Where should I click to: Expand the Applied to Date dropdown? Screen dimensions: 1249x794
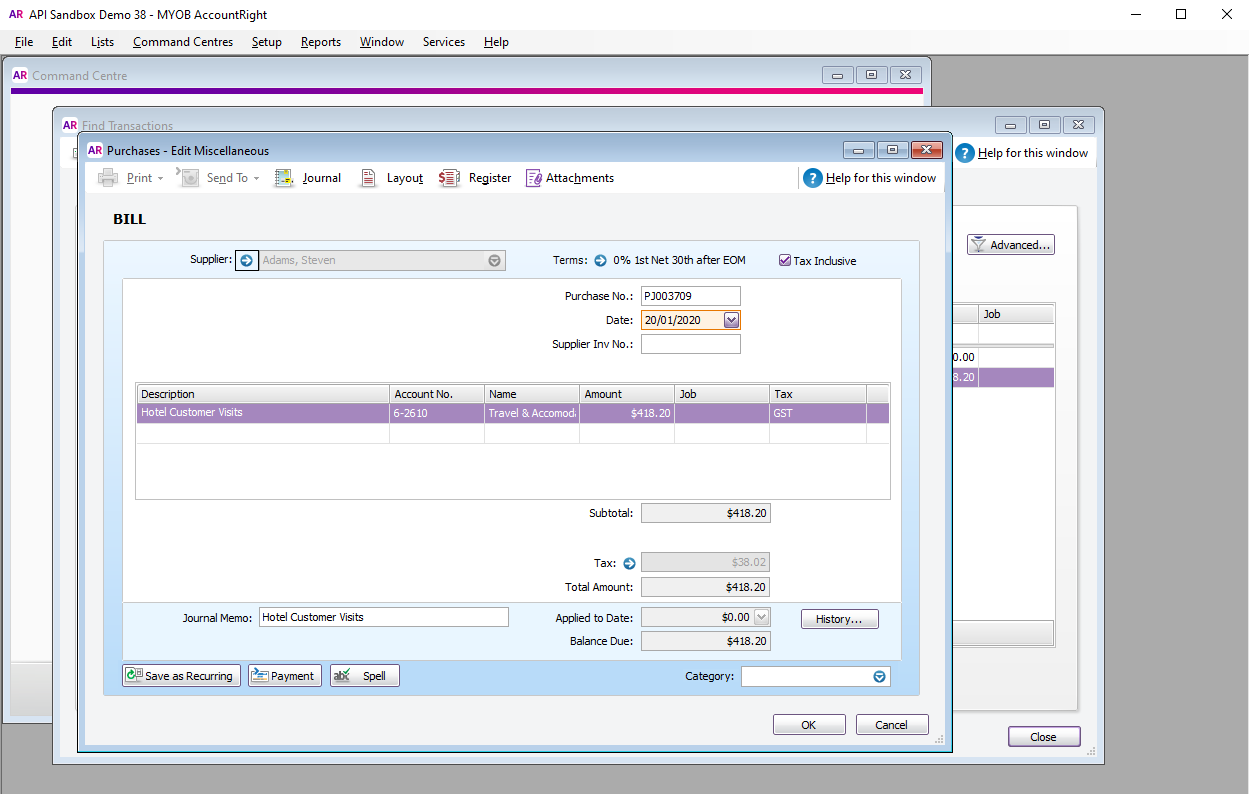761,617
